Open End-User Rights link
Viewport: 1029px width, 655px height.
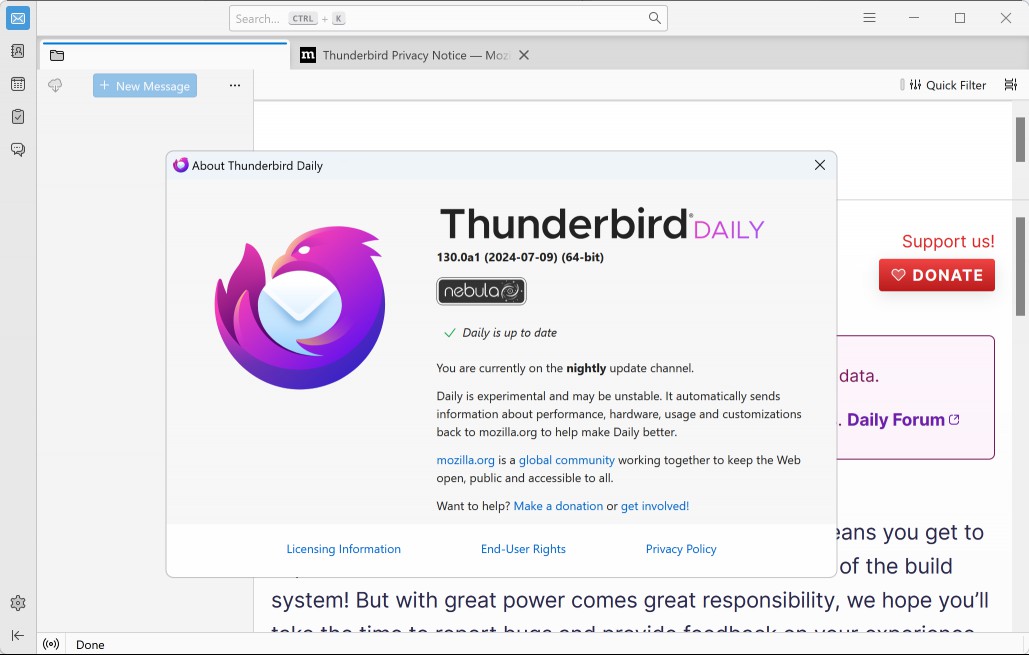coord(523,549)
